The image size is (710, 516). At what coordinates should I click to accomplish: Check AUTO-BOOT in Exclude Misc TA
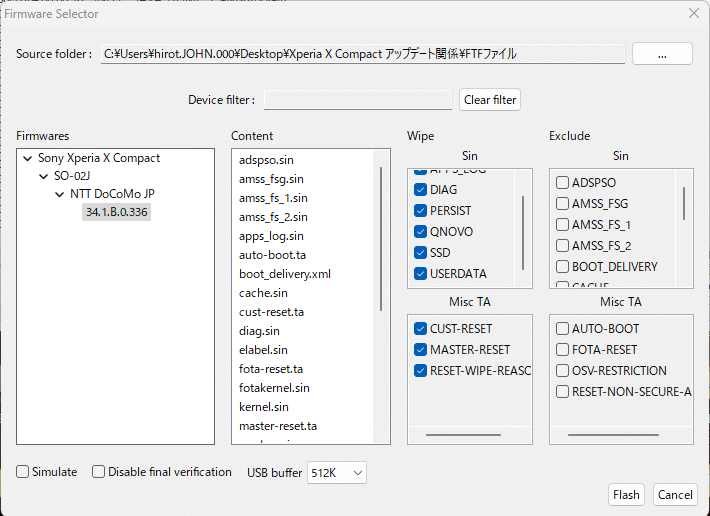tap(562, 329)
